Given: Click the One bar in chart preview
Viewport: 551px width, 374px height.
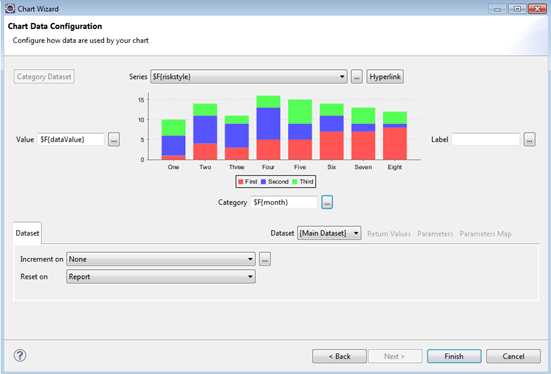Looking at the screenshot, I should coord(173,140).
